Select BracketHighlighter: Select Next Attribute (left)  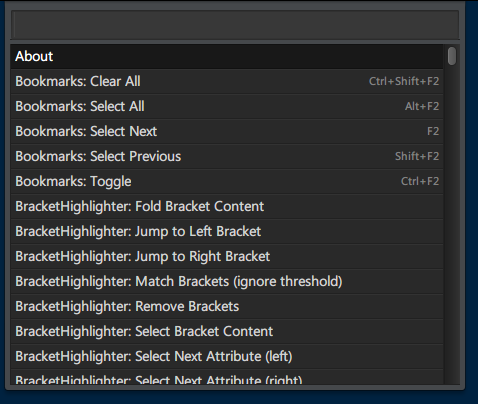(x=227, y=357)
